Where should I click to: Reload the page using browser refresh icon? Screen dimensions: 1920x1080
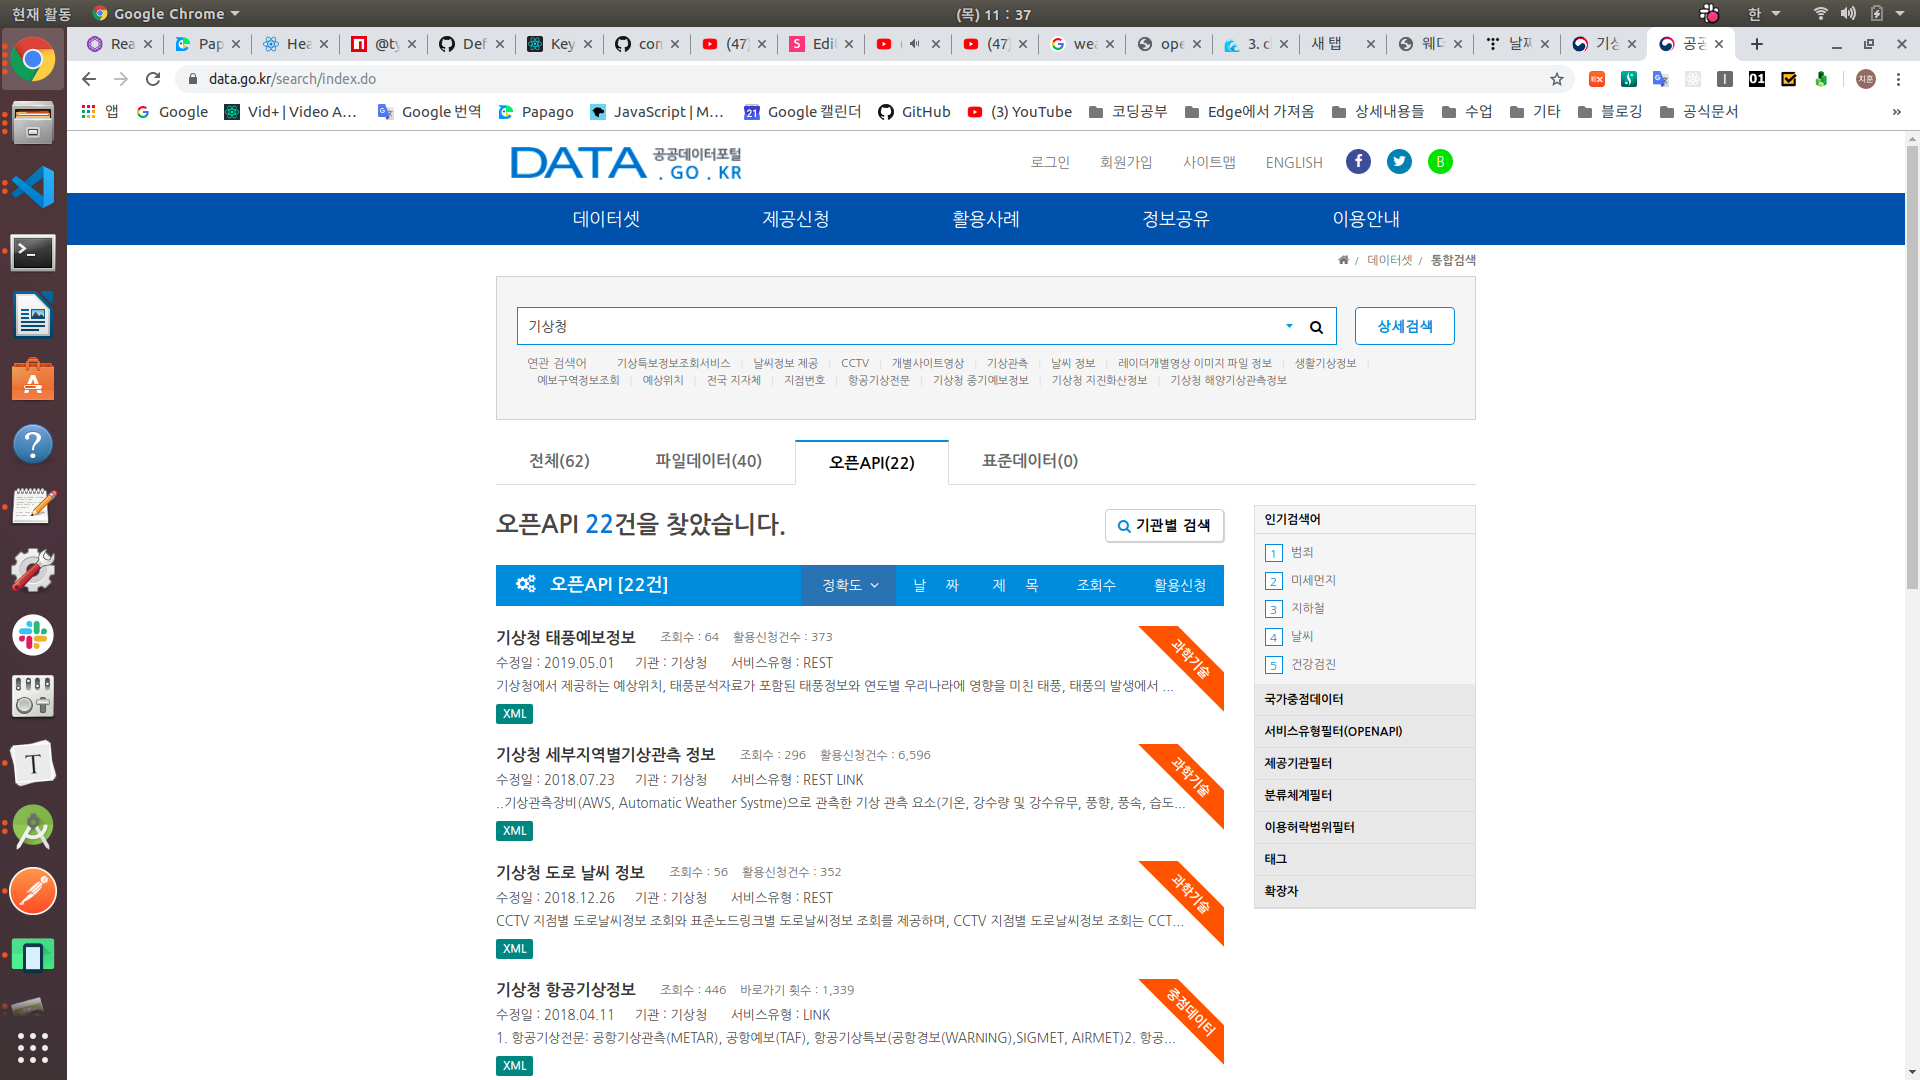[153, 79]
